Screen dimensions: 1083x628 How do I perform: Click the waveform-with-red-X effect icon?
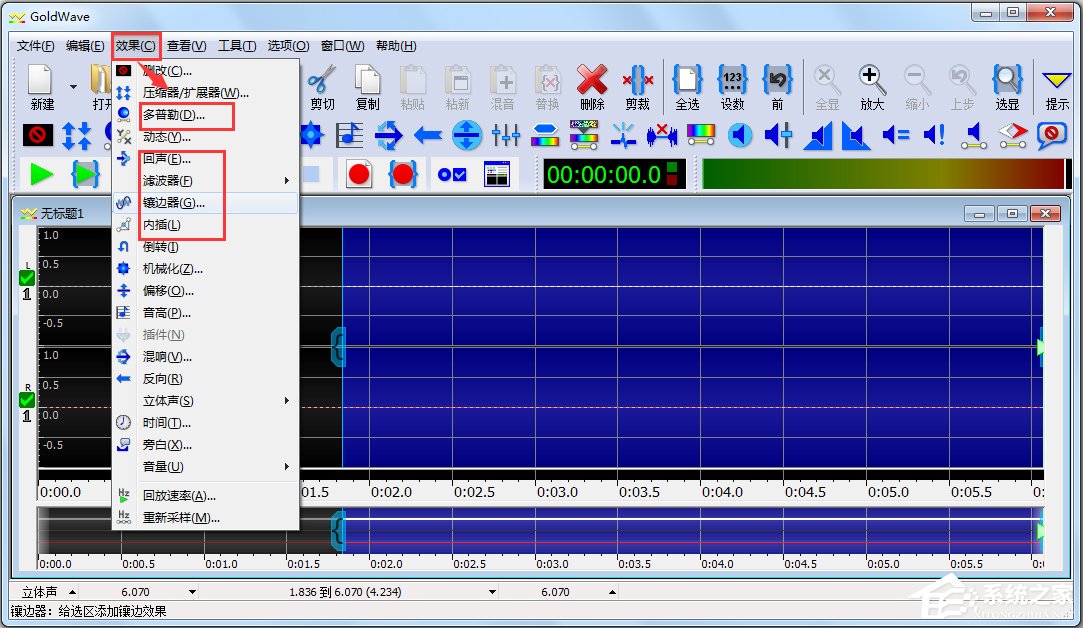[x=662, y=135]
